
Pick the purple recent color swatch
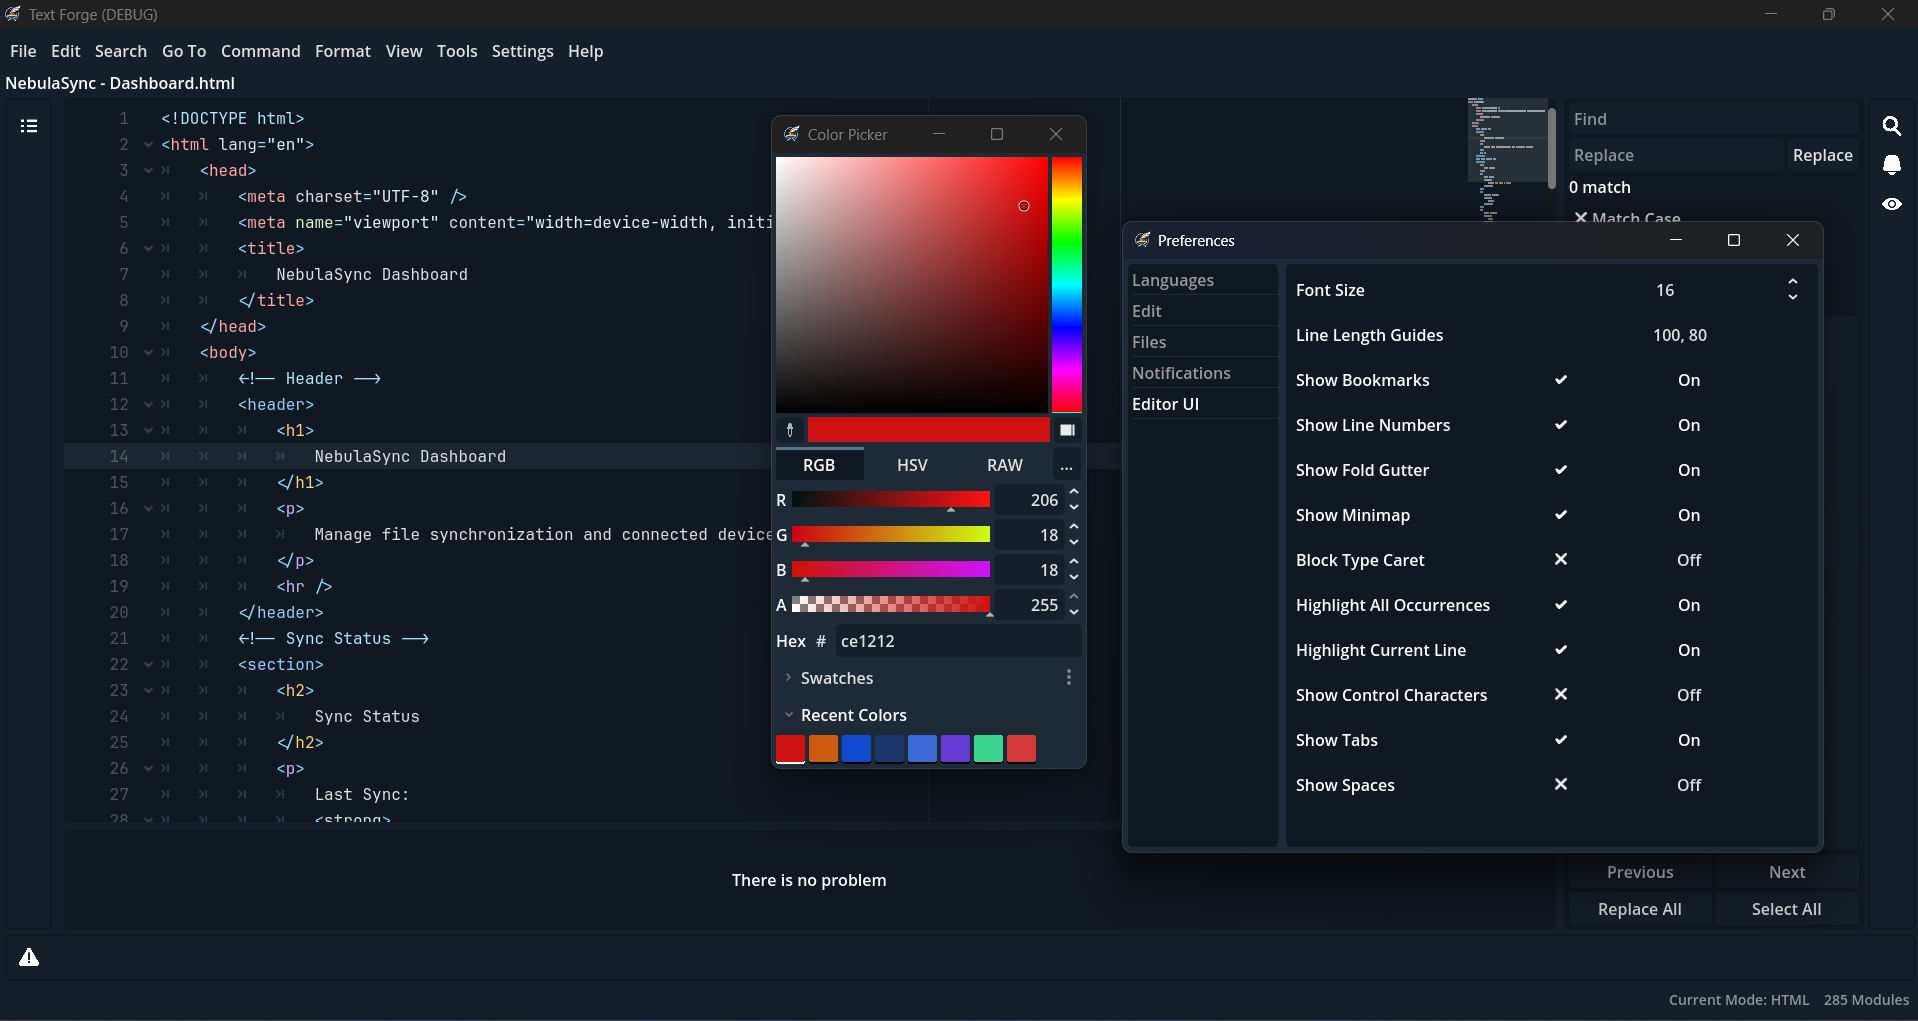pos(955,749)
